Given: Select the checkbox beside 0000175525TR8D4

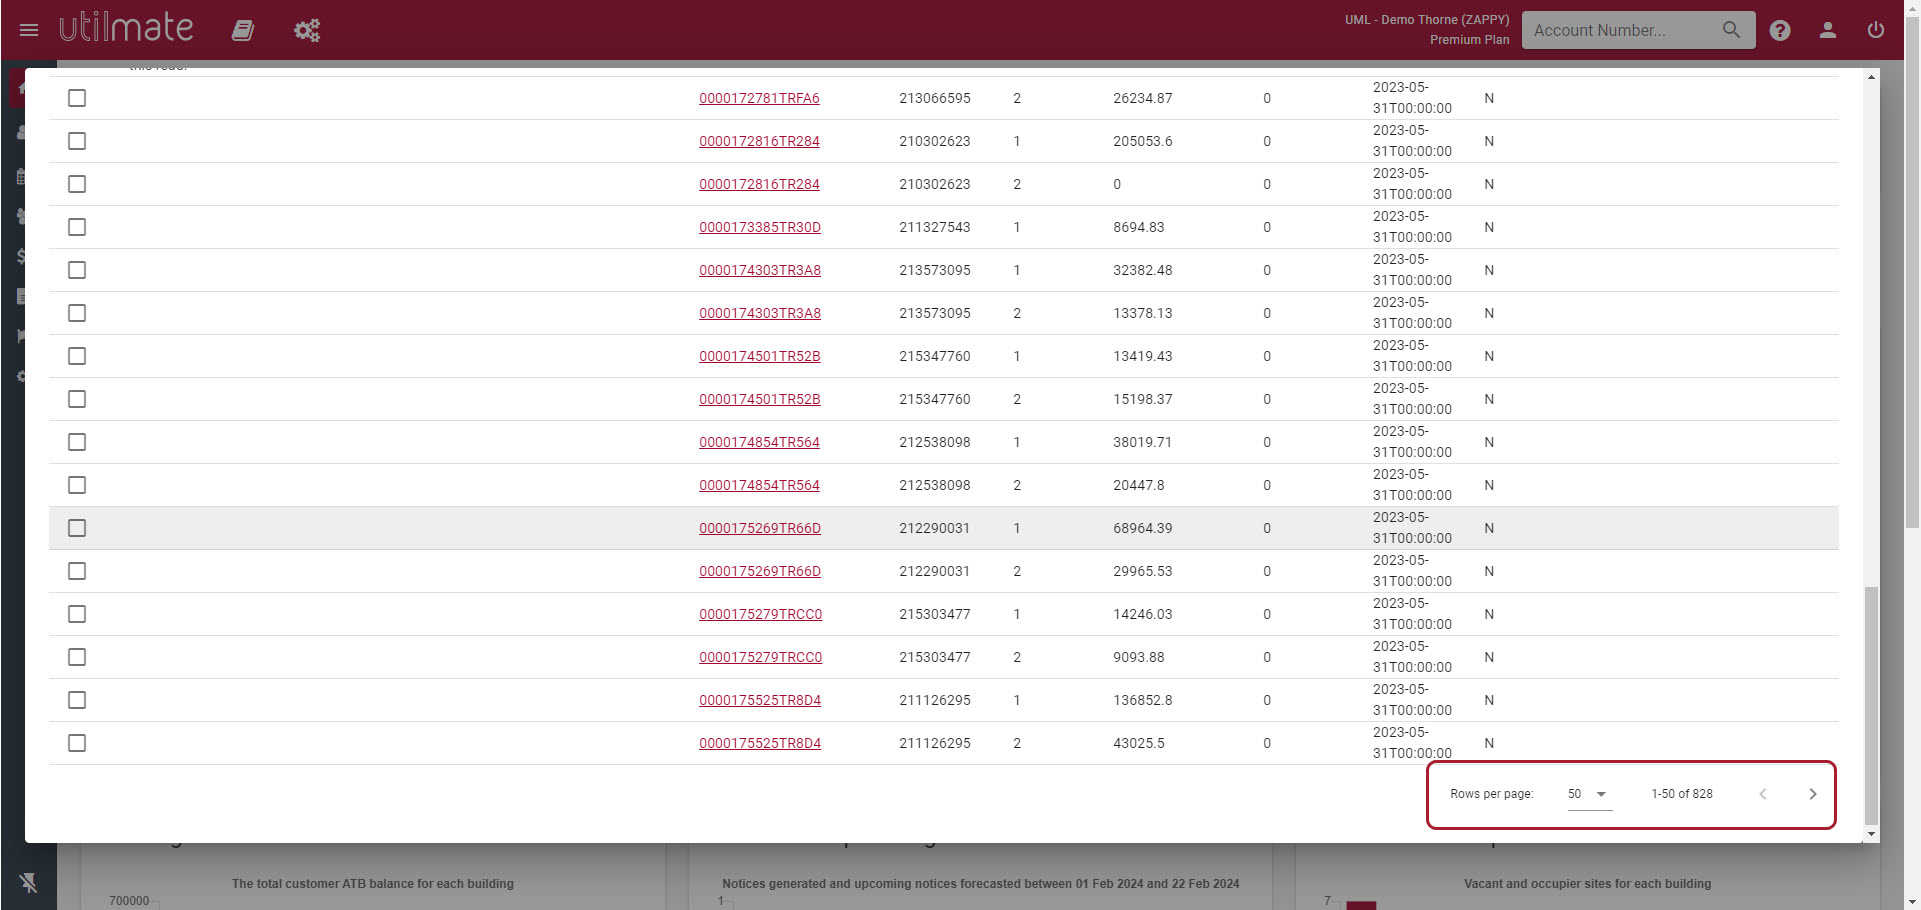Looking at the screenshot, I should pyautogui.click(x=77, y=700).
